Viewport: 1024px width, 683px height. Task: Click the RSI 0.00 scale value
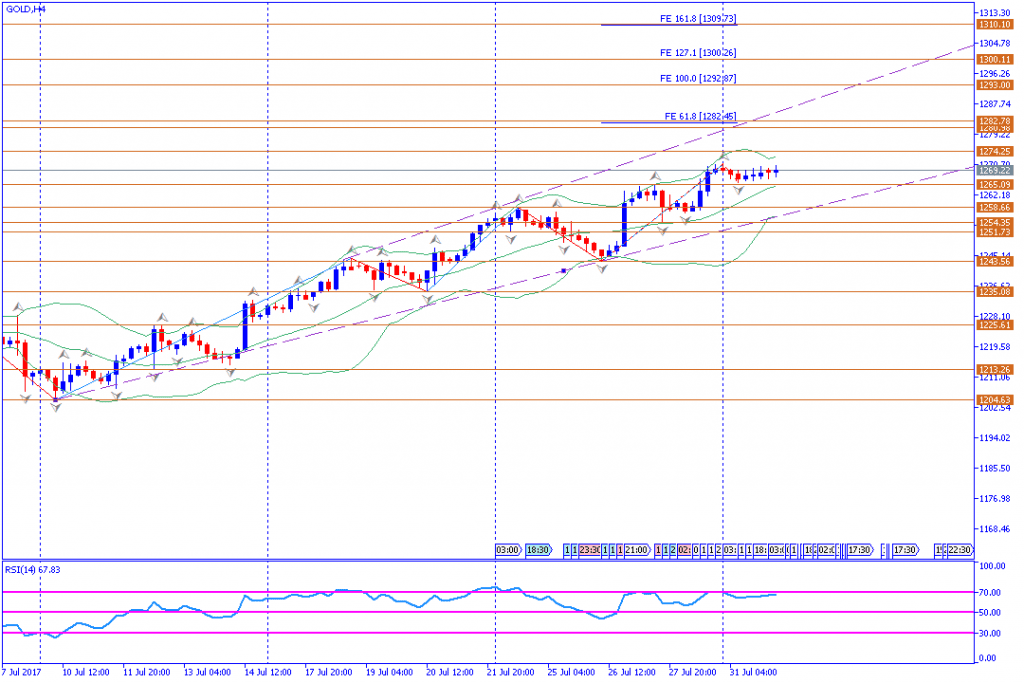987,658
